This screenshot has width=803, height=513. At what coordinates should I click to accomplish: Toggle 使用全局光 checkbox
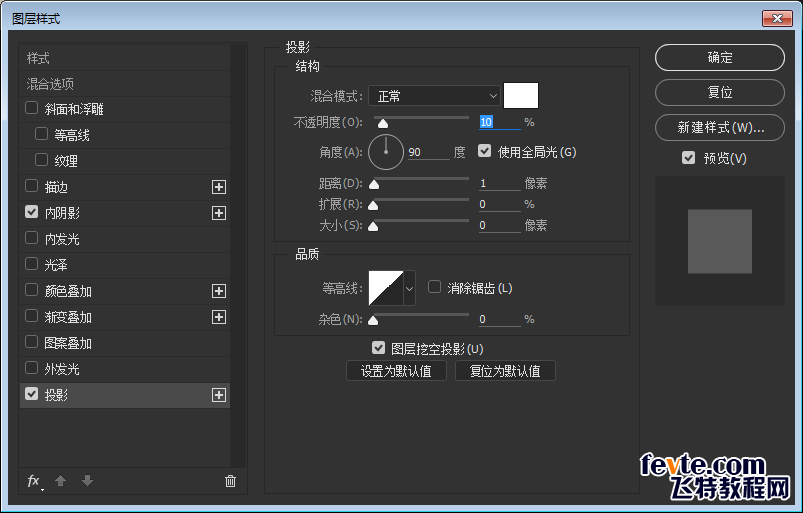coord(484,151)
